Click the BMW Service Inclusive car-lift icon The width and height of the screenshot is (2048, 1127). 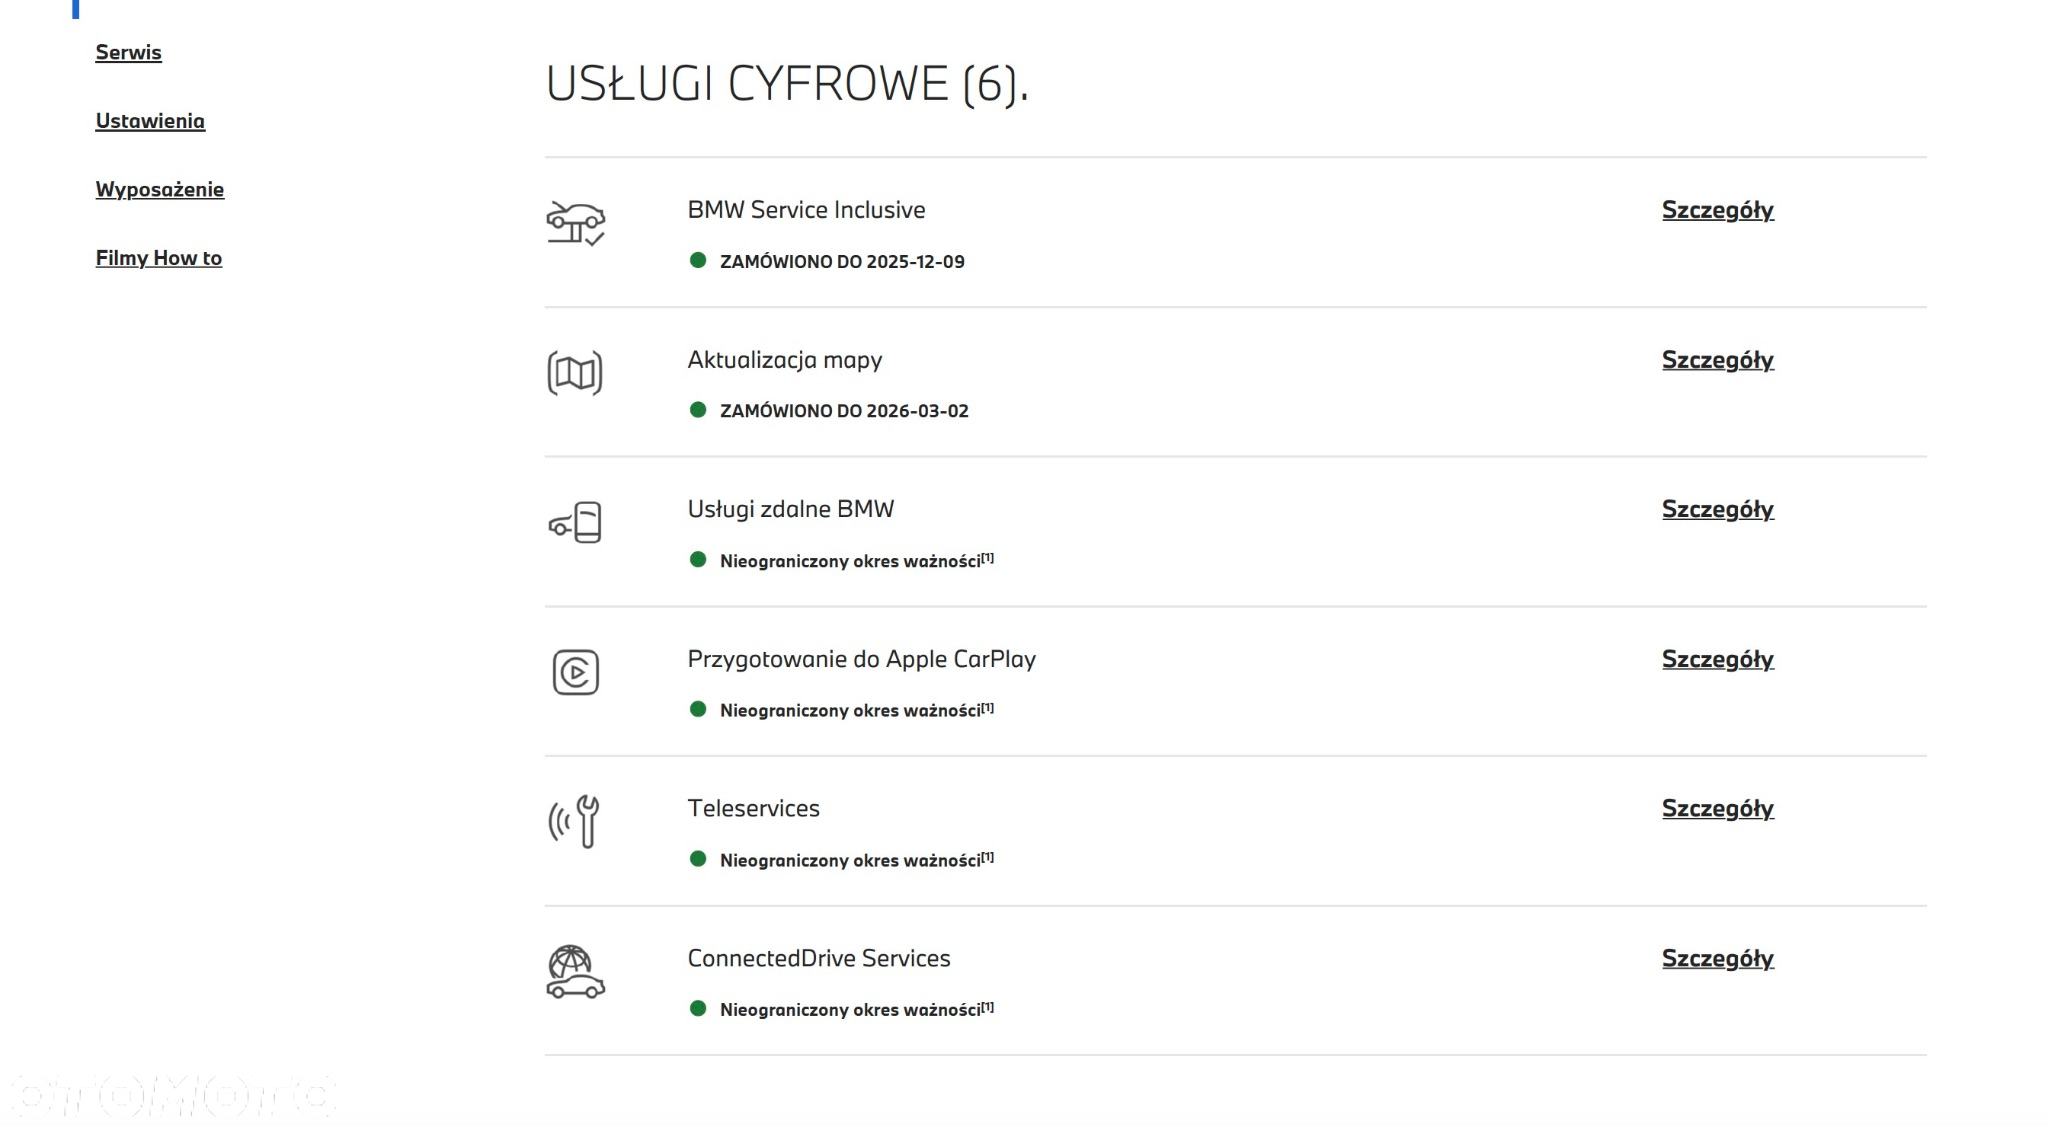pos(575,223)
